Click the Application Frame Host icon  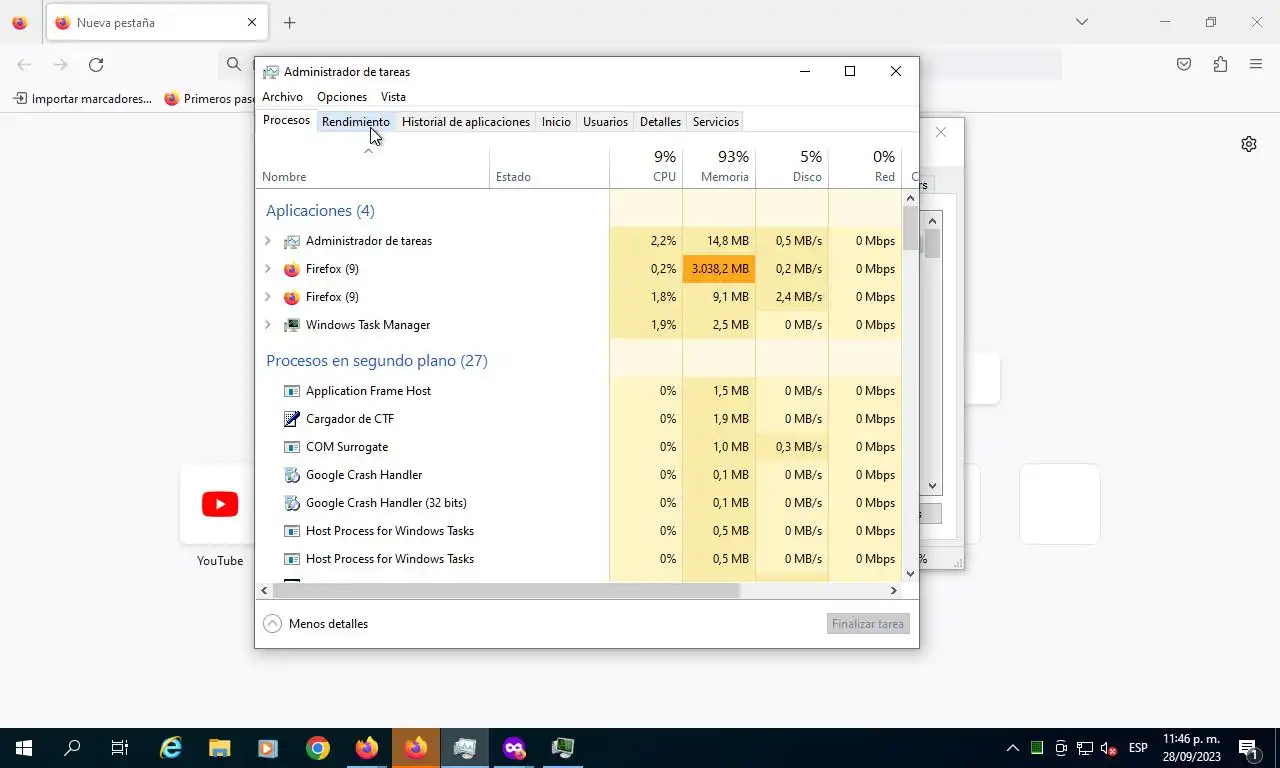[291, 391]
